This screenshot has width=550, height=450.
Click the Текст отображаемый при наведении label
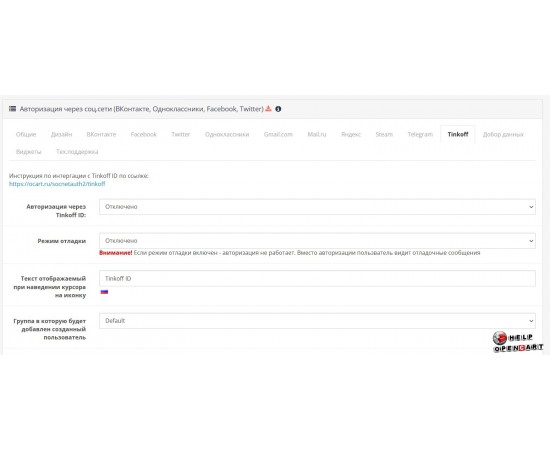49,287
